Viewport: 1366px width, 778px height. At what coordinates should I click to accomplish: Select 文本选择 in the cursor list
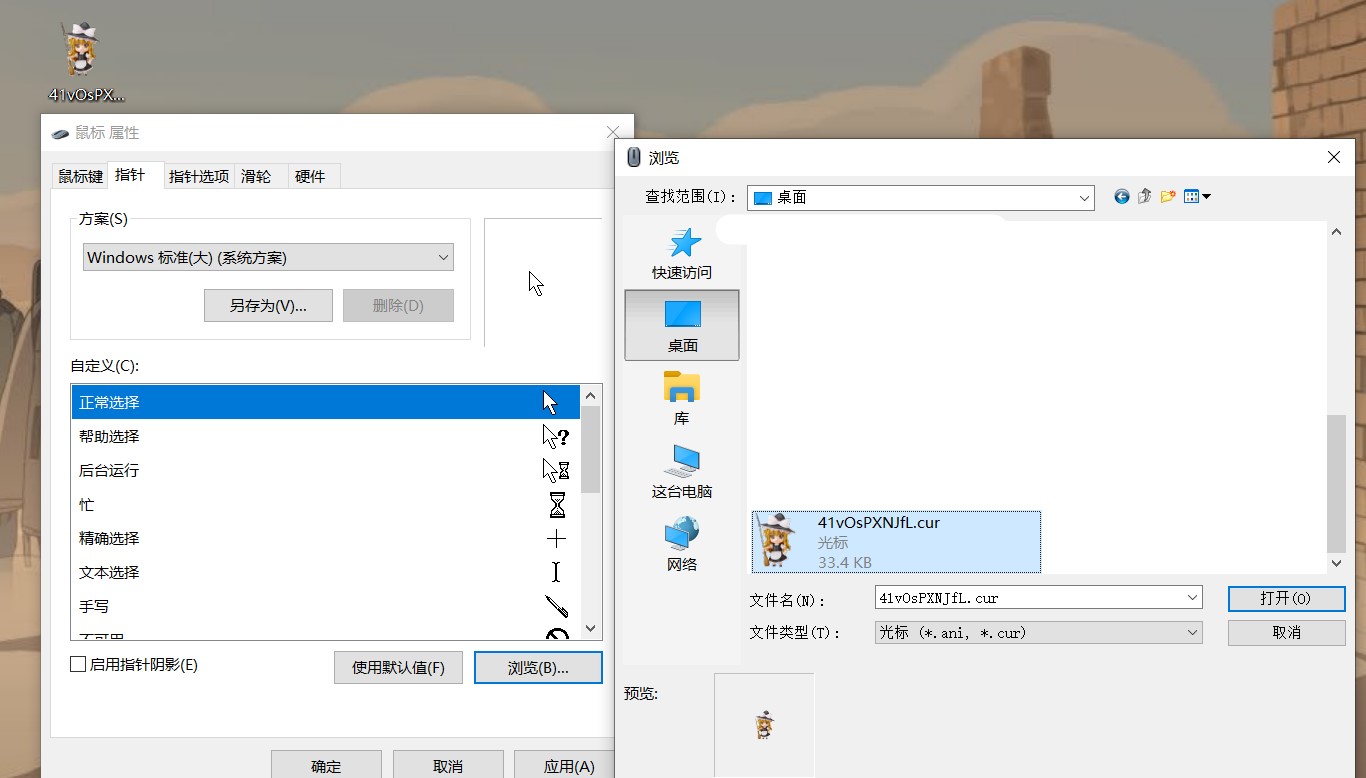(110, 572)
